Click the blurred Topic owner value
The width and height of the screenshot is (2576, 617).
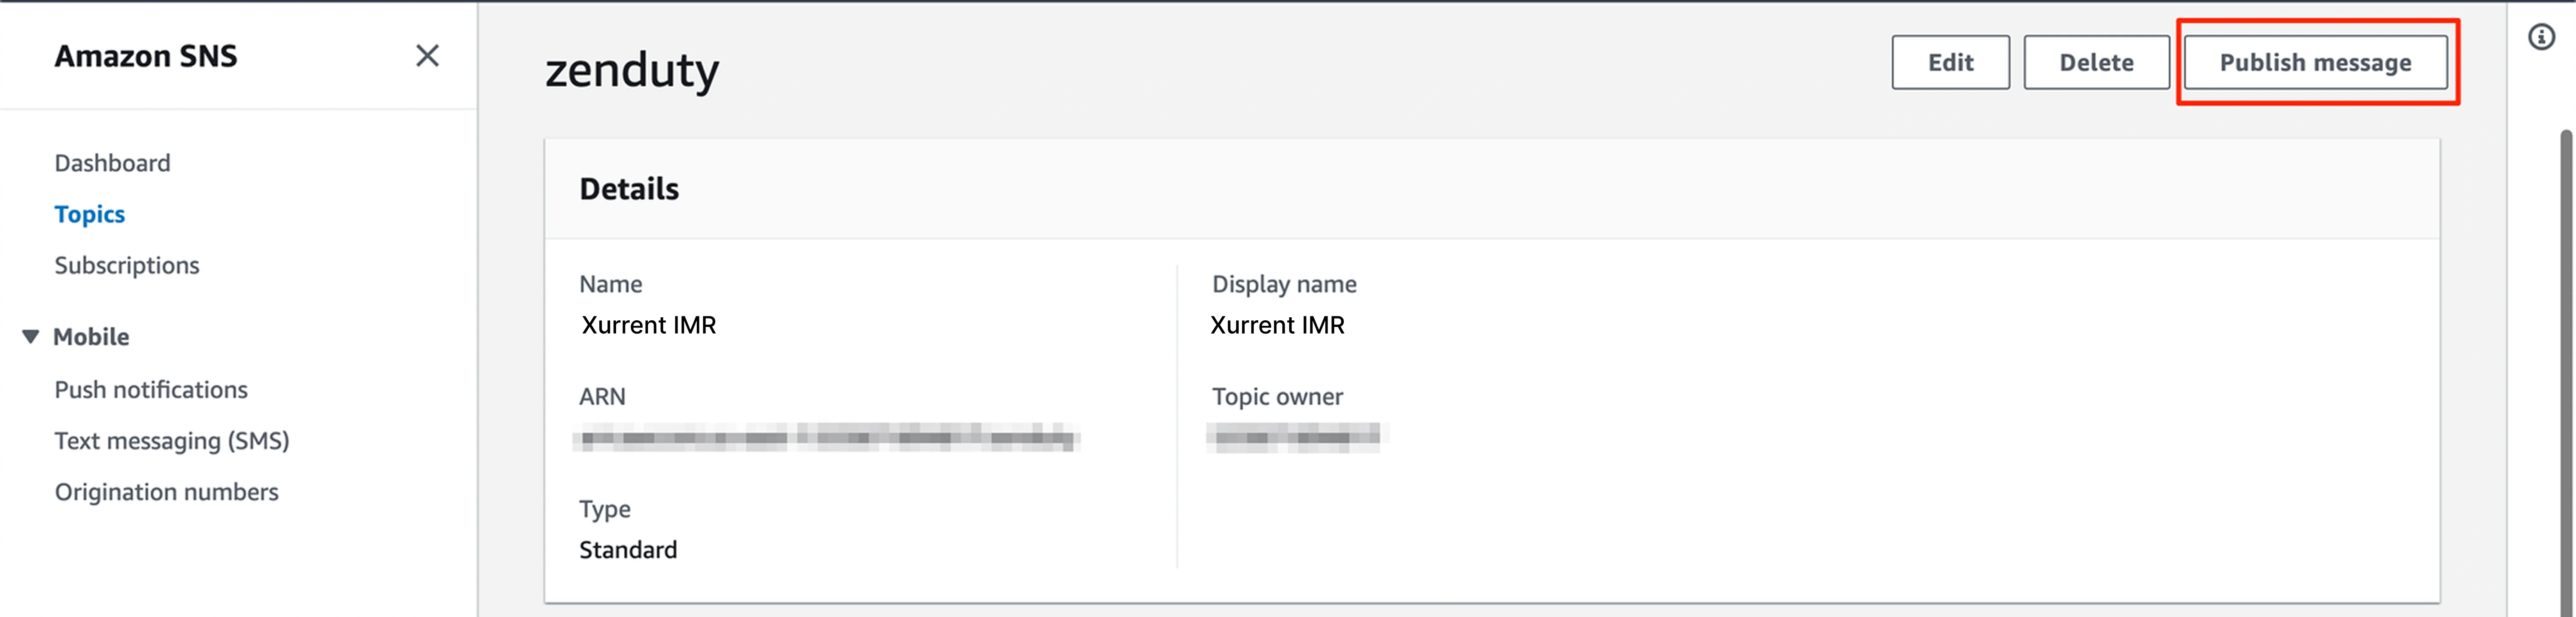pyautogui.click(x=1297, y=438)
